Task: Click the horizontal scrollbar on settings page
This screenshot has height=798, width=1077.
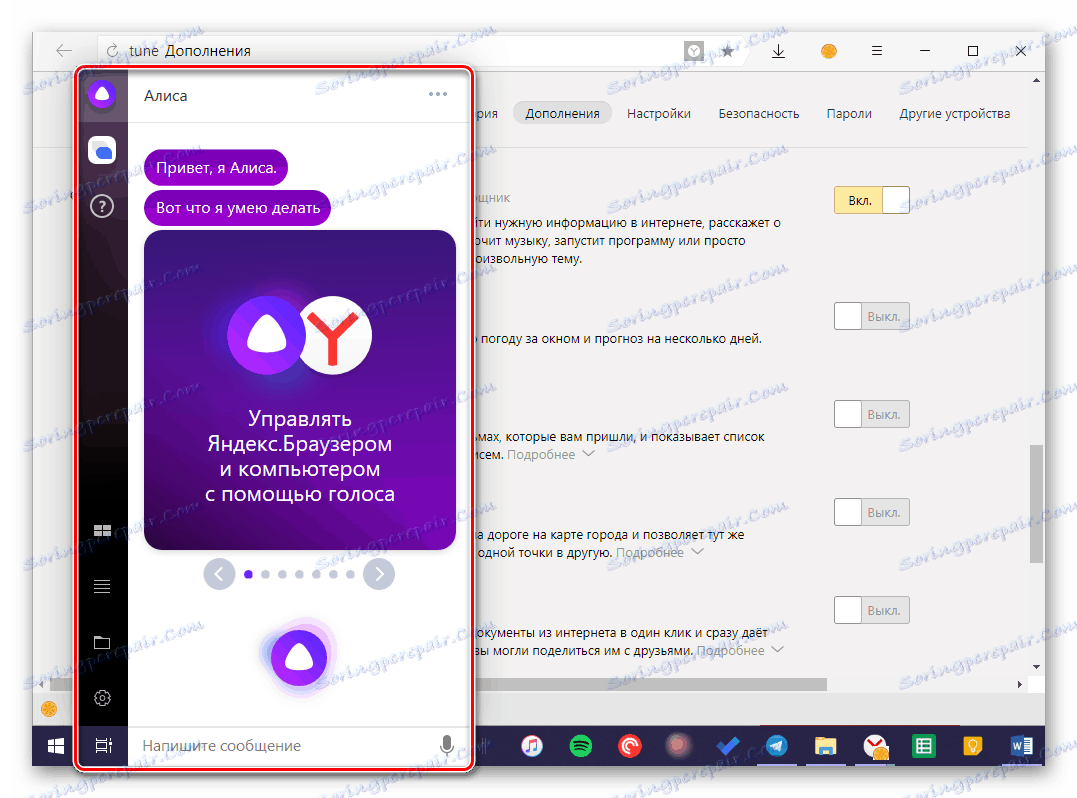Action: pyautogui.click(x=651, y=684)
